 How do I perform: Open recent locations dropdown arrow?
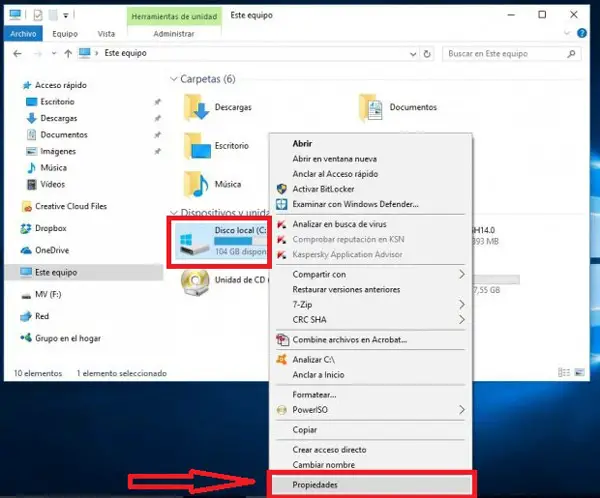(x=54, y=54)
